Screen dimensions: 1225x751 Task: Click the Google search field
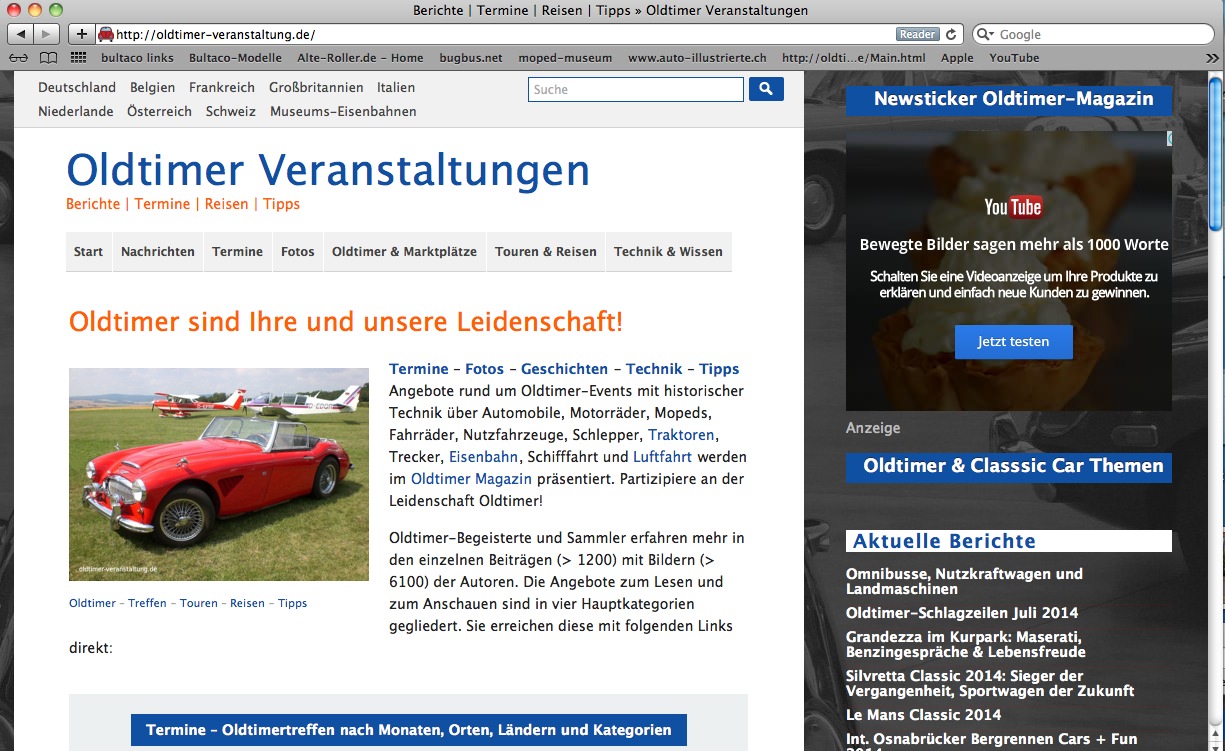(x=1093, y=34)
